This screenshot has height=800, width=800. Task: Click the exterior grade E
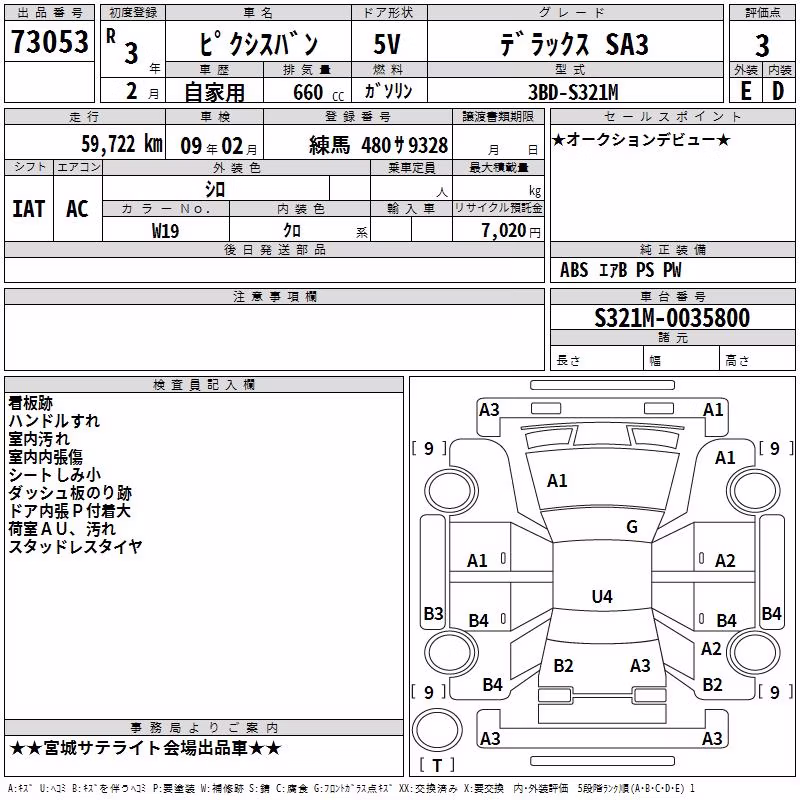coord(745,91)
